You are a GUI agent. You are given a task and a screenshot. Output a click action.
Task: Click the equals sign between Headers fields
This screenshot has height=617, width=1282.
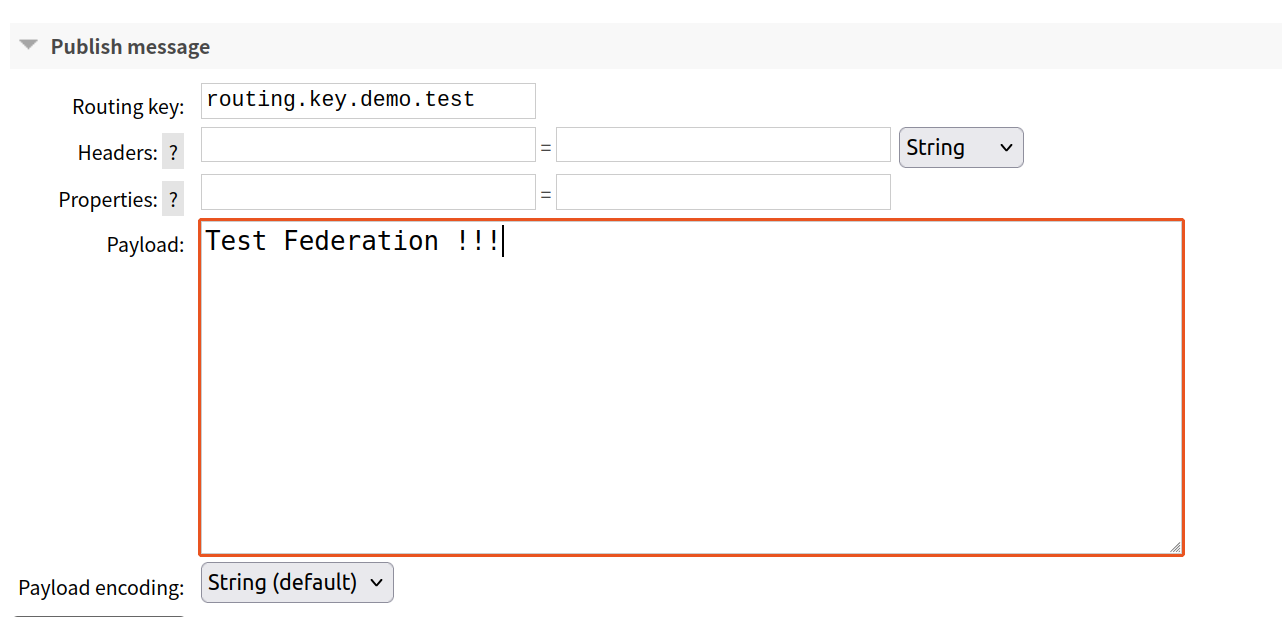click(x=546, y=148)
